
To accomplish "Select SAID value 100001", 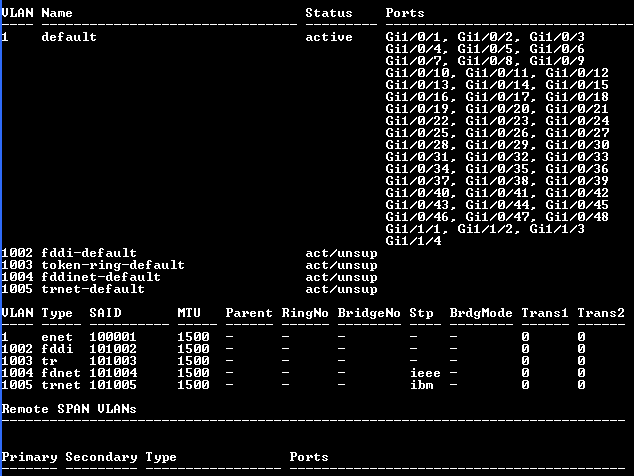I will click(113, 337).
